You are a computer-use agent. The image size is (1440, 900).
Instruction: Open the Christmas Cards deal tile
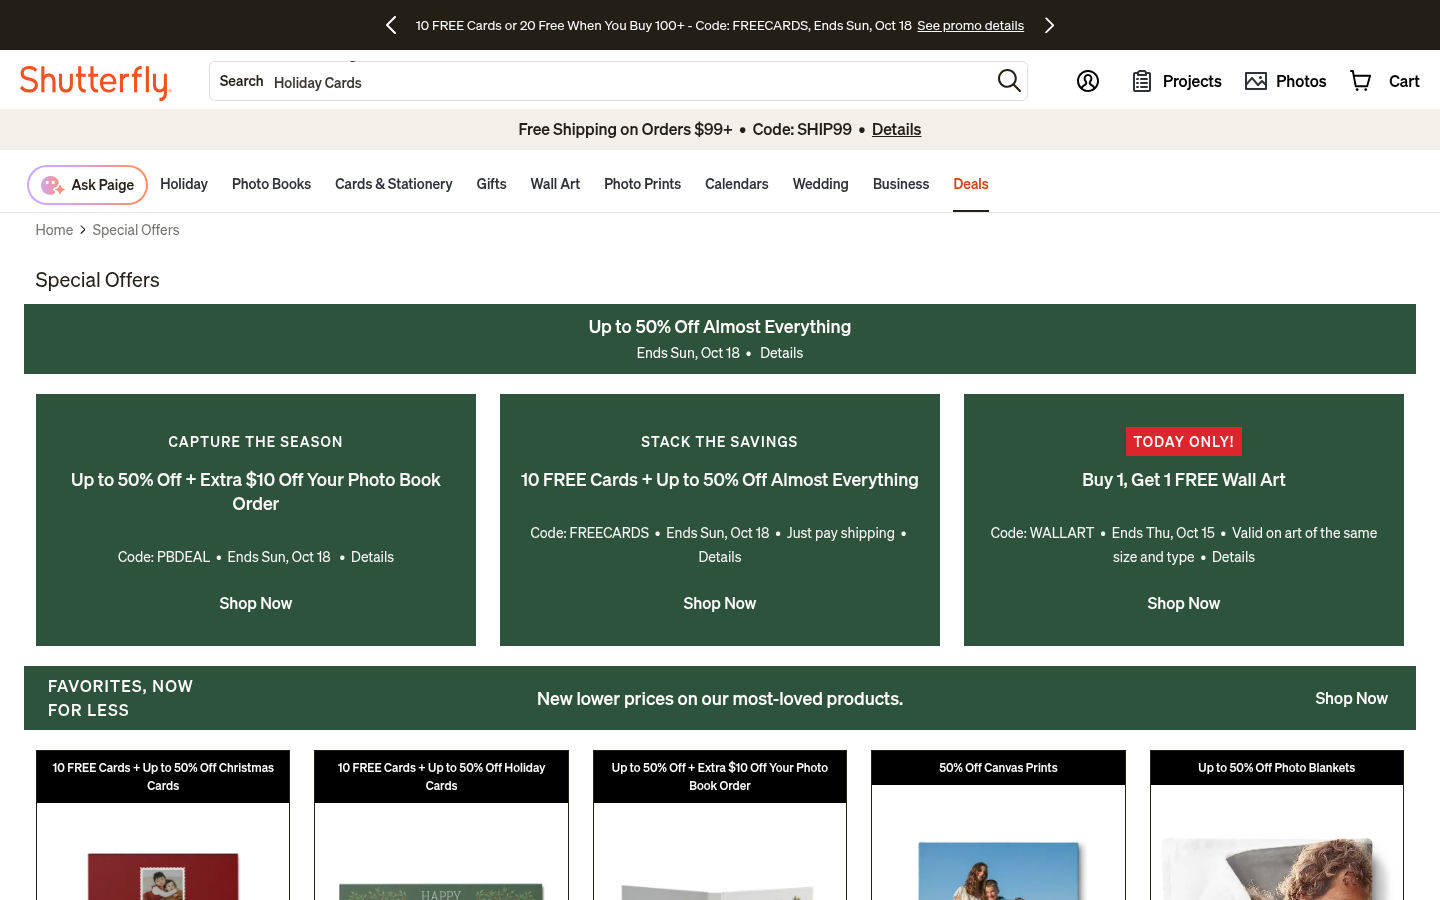coord(163,825)
